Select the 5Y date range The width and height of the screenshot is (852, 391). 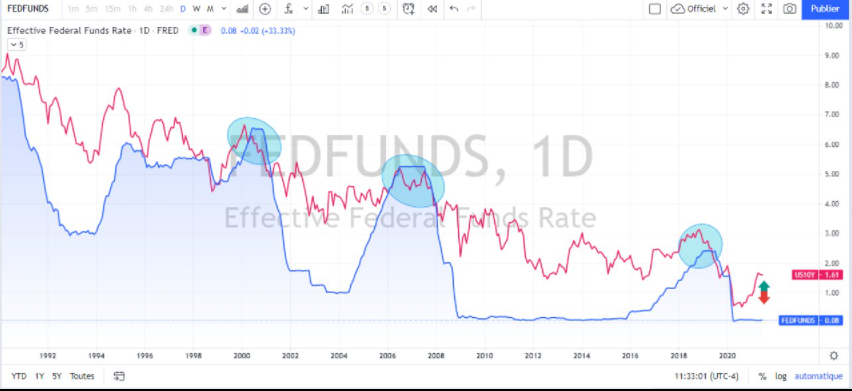click(x=57, y=376)
